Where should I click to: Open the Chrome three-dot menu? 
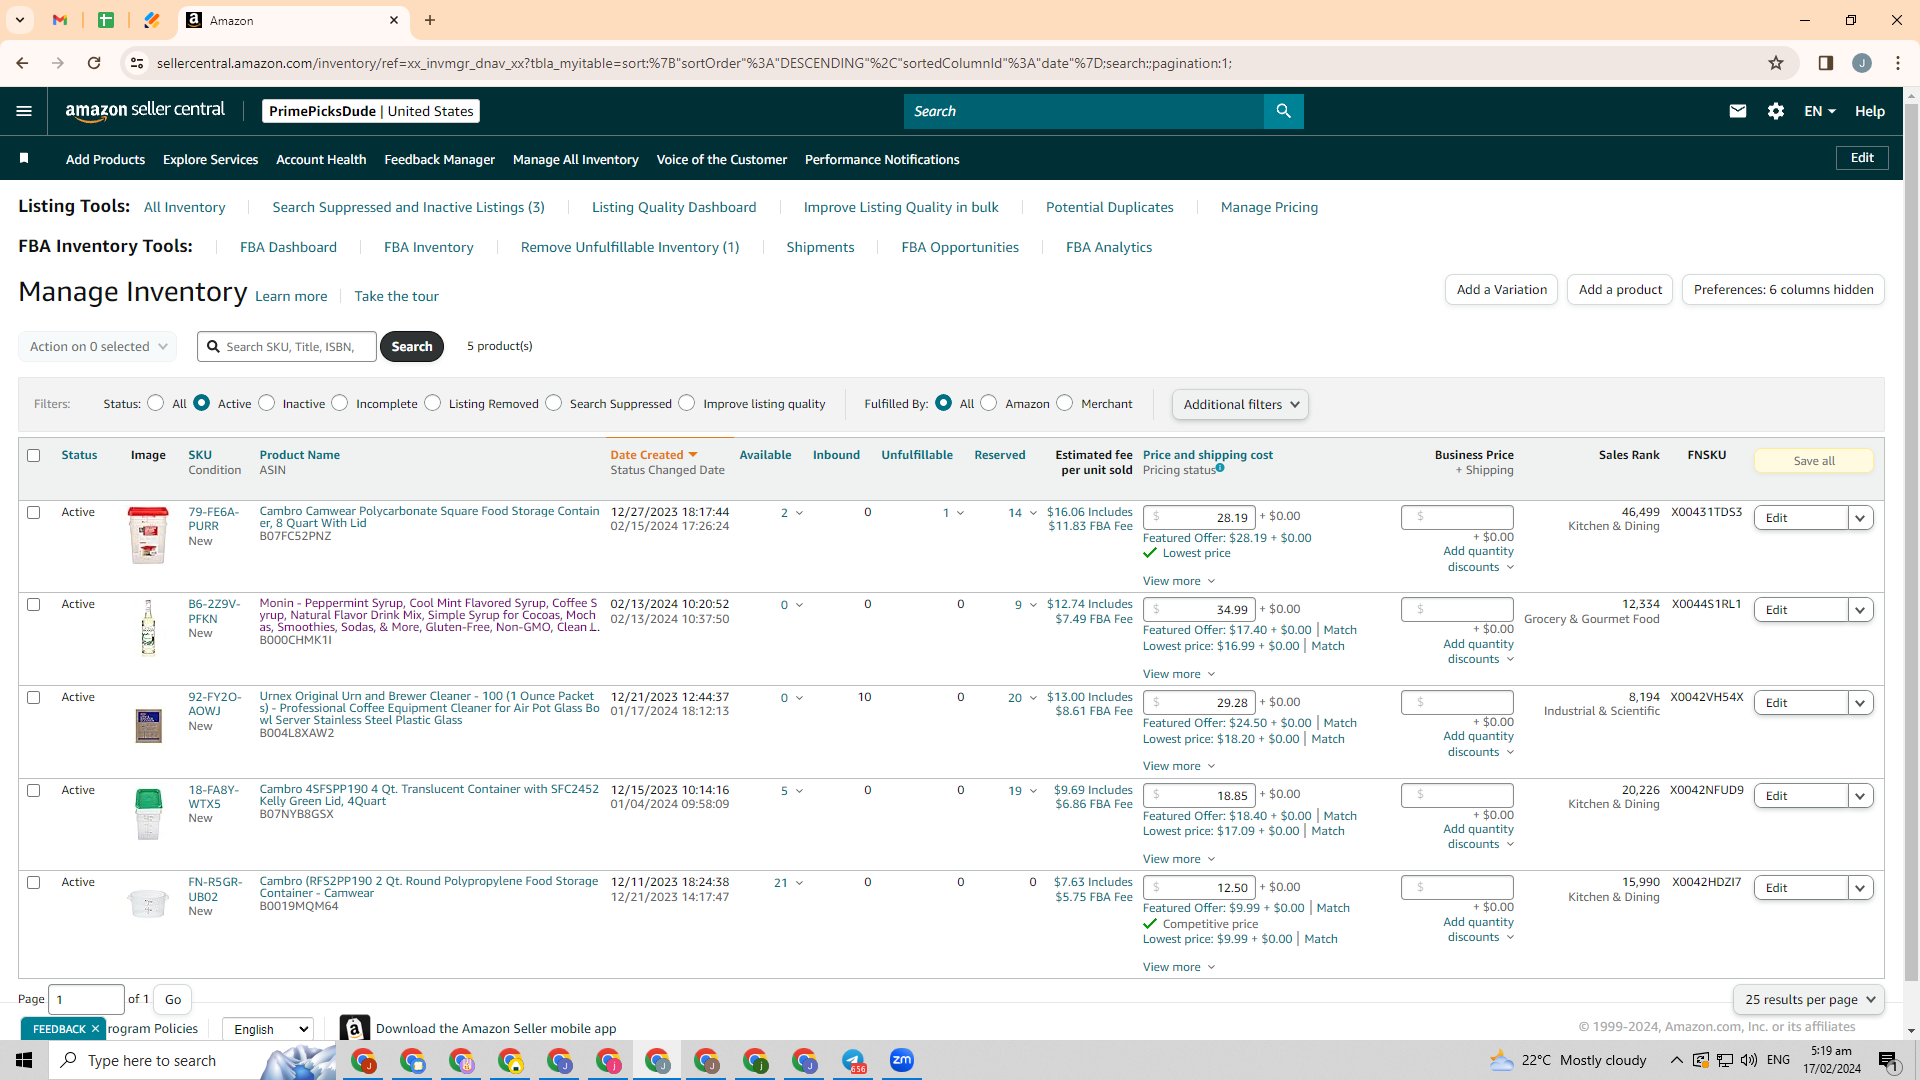tap(1898, 63)
